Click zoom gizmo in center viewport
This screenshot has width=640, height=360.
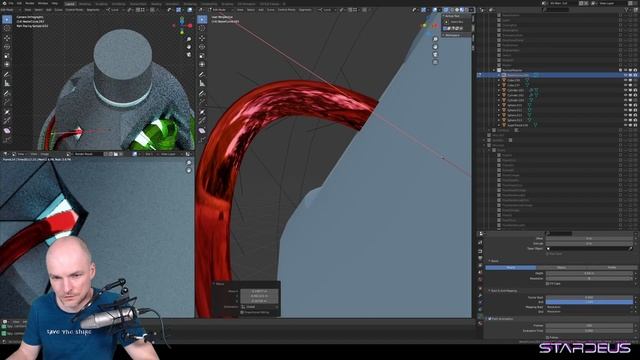click(x=435, y=39)
